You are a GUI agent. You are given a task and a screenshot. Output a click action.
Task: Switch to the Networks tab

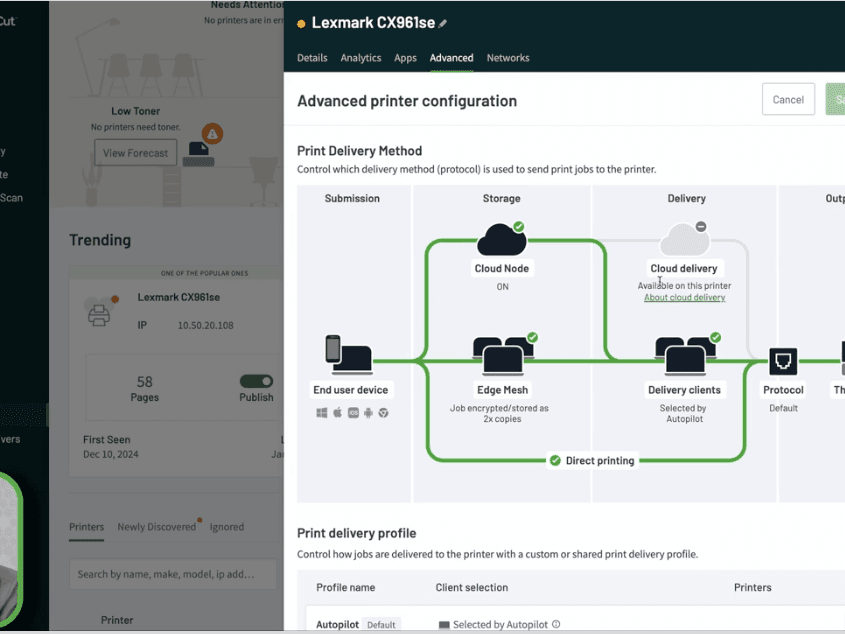click(508, 58)
